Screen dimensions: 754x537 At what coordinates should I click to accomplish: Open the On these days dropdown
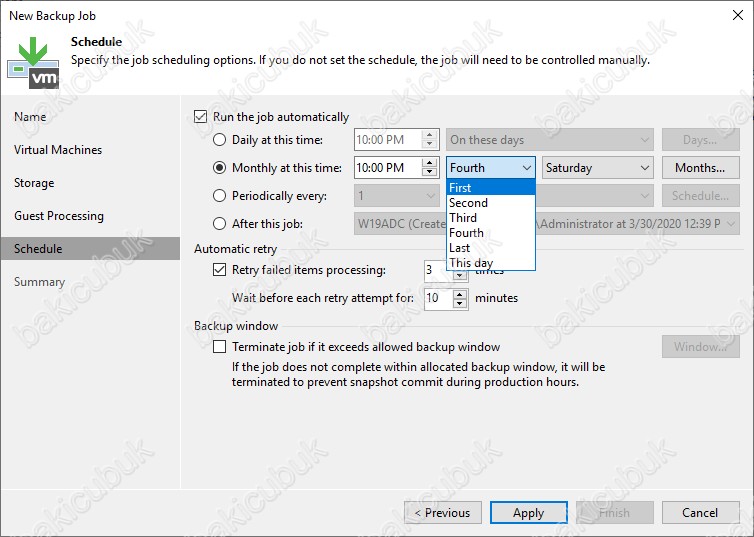550,140
